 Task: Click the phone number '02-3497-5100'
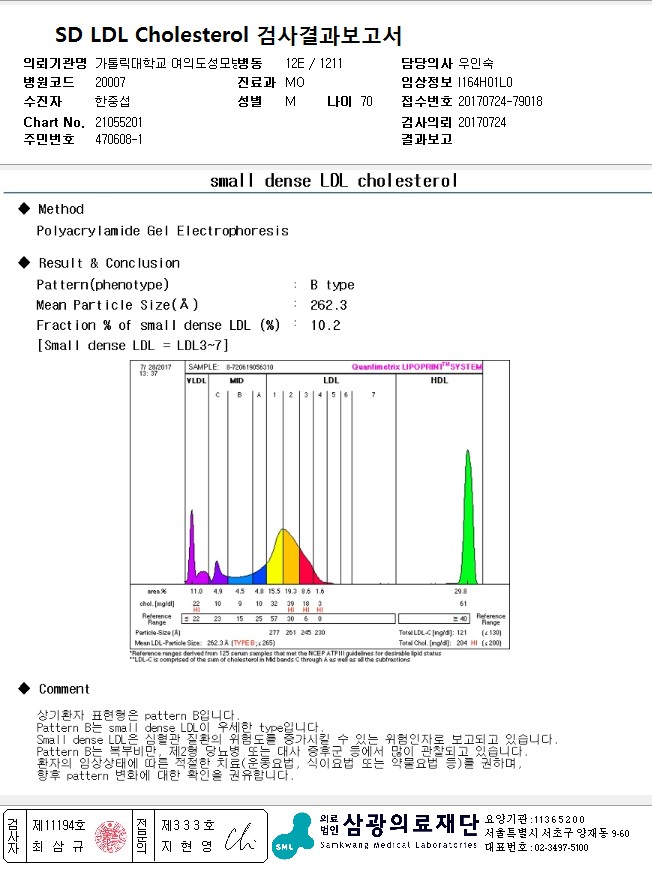pos(561,848)
